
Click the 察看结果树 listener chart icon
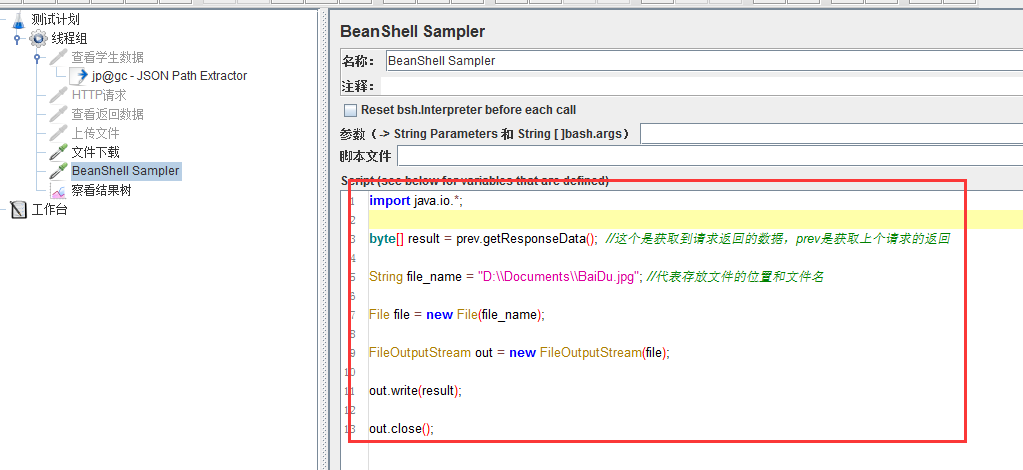[x=58, y=190]
